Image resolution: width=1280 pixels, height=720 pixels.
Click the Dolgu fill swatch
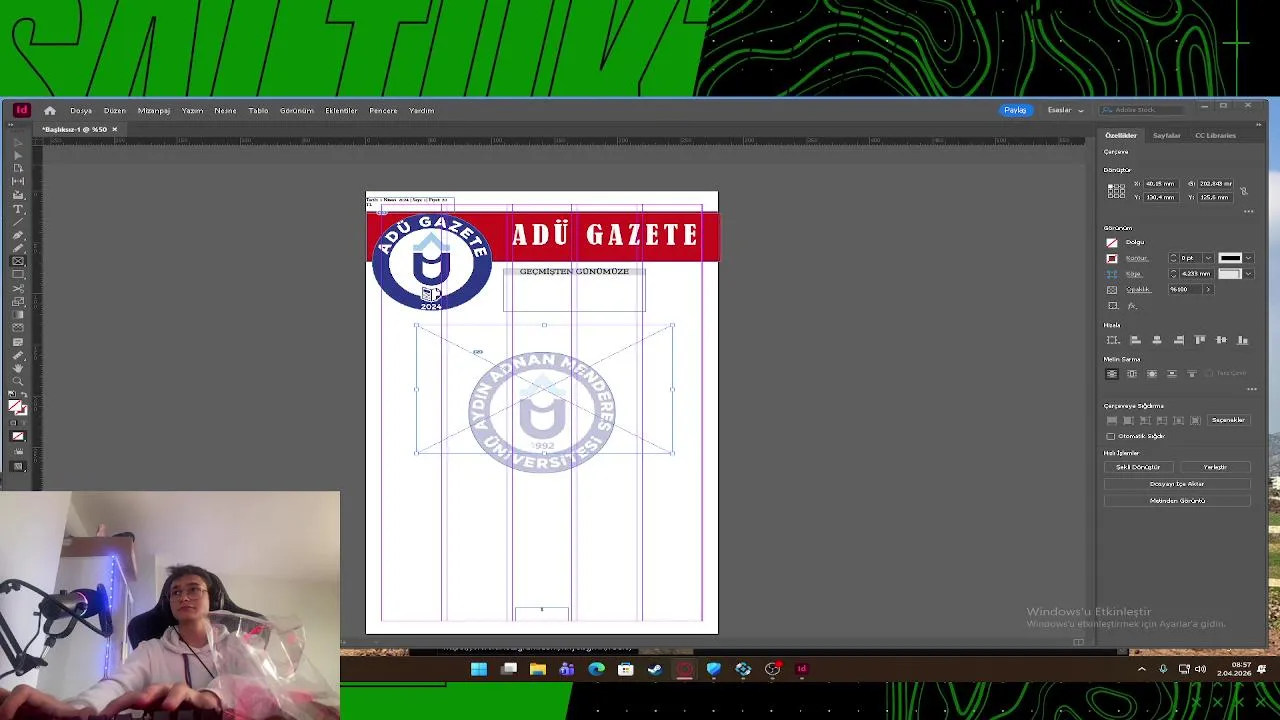[1112, 242]
